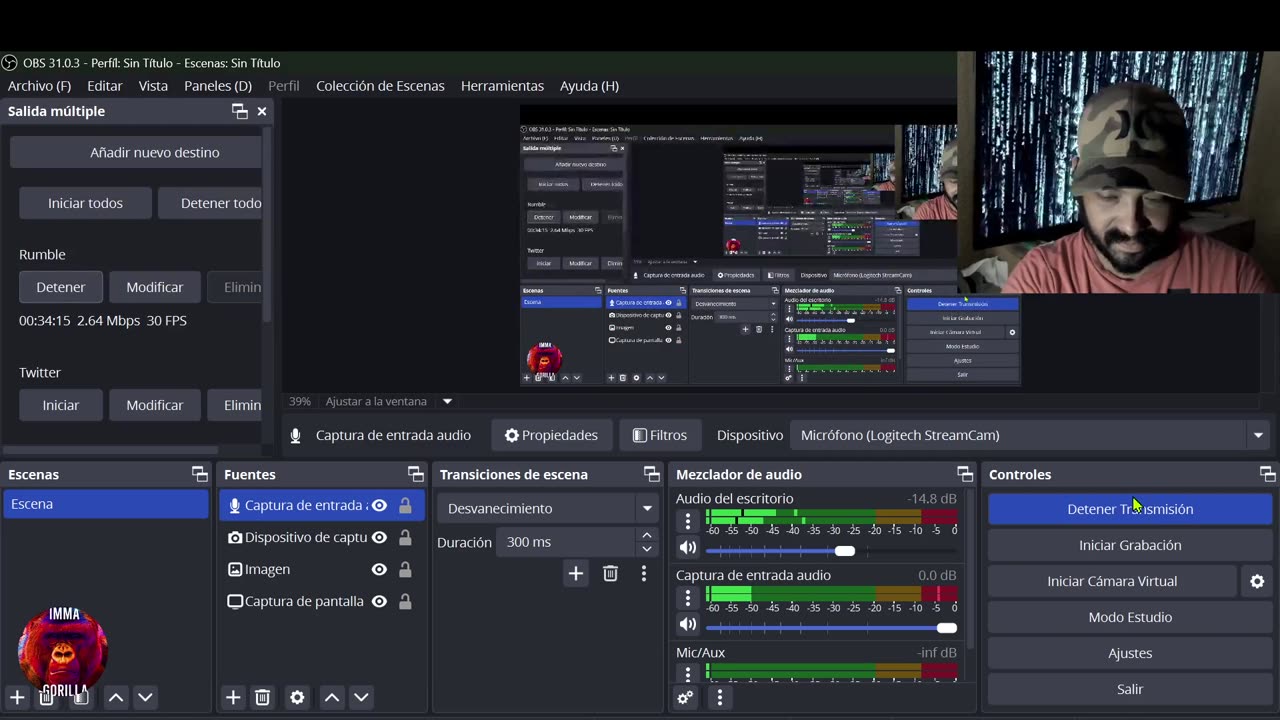1280x720 pixels.
Task: Open transition properties three-dot menu
Action: tap(644, 573)
